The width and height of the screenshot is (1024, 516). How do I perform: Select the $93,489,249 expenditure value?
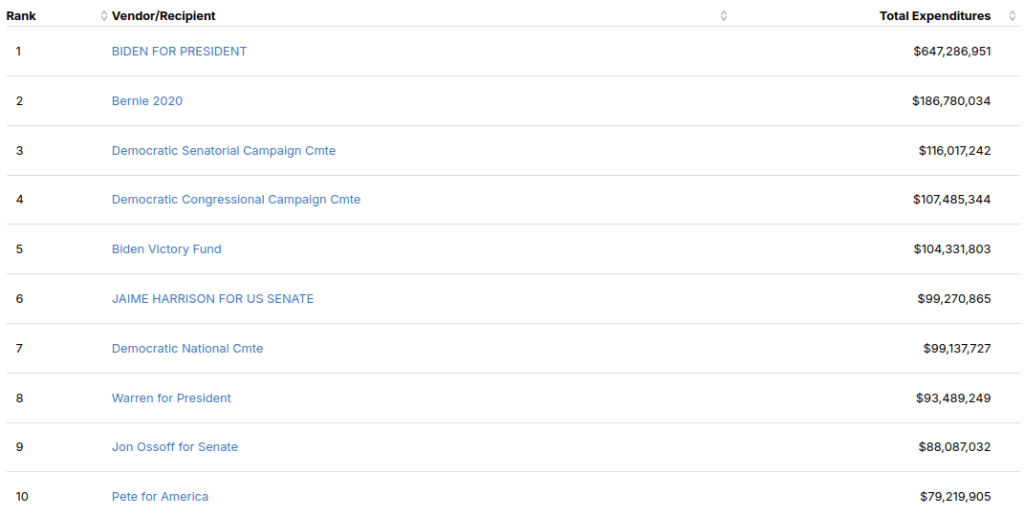[953, 398]
